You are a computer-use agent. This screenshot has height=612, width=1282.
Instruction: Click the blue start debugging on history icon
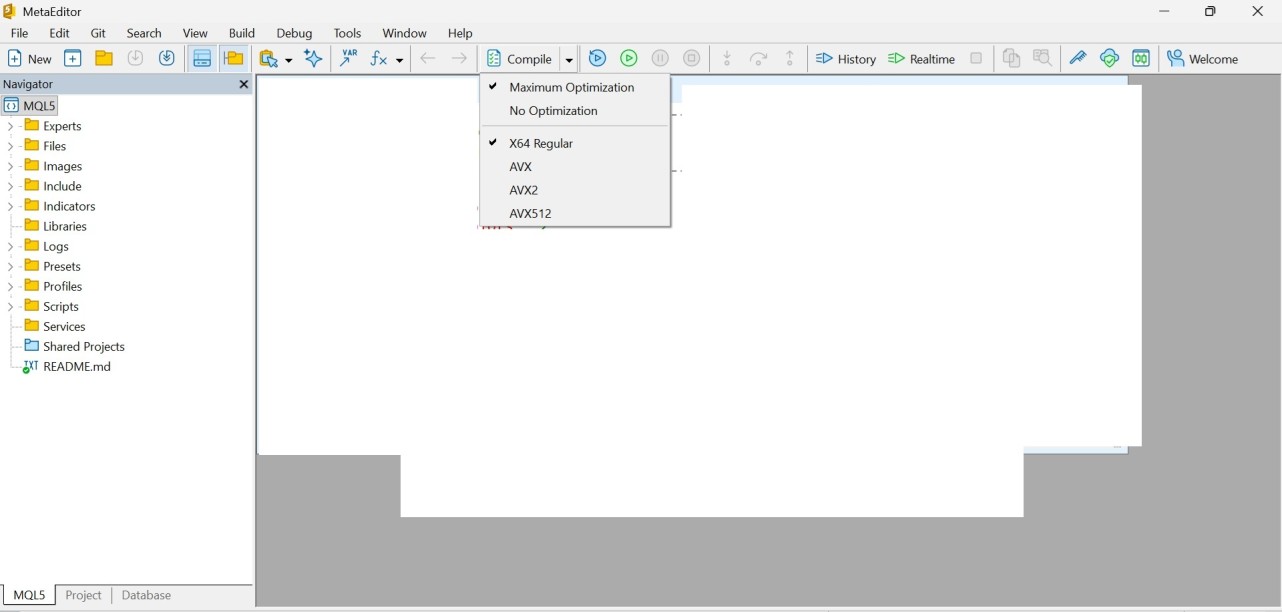[x=598, y=59]
